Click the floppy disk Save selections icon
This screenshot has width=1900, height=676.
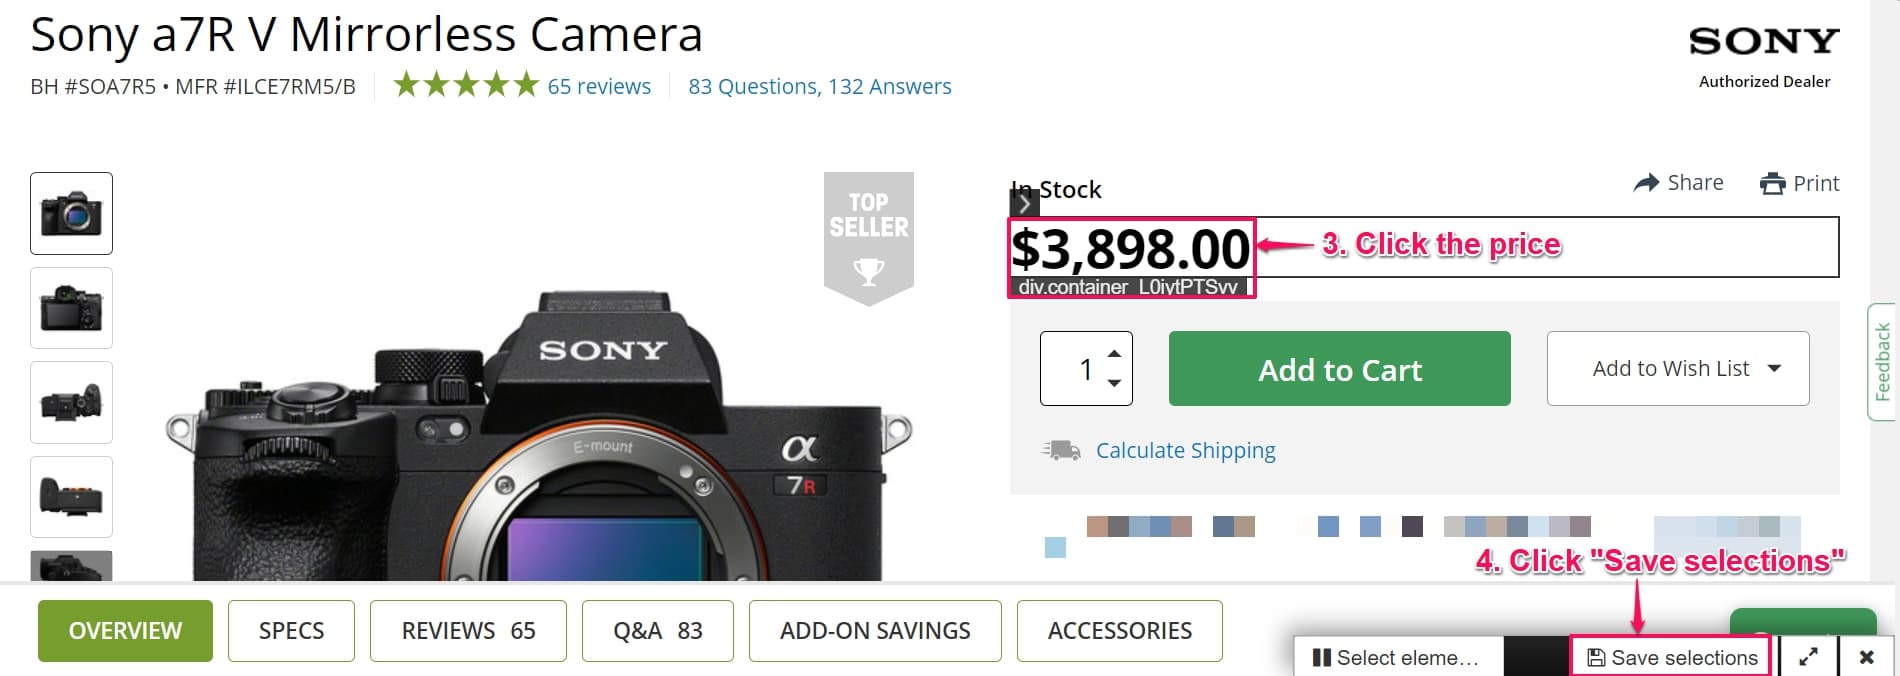point(1597,657)
